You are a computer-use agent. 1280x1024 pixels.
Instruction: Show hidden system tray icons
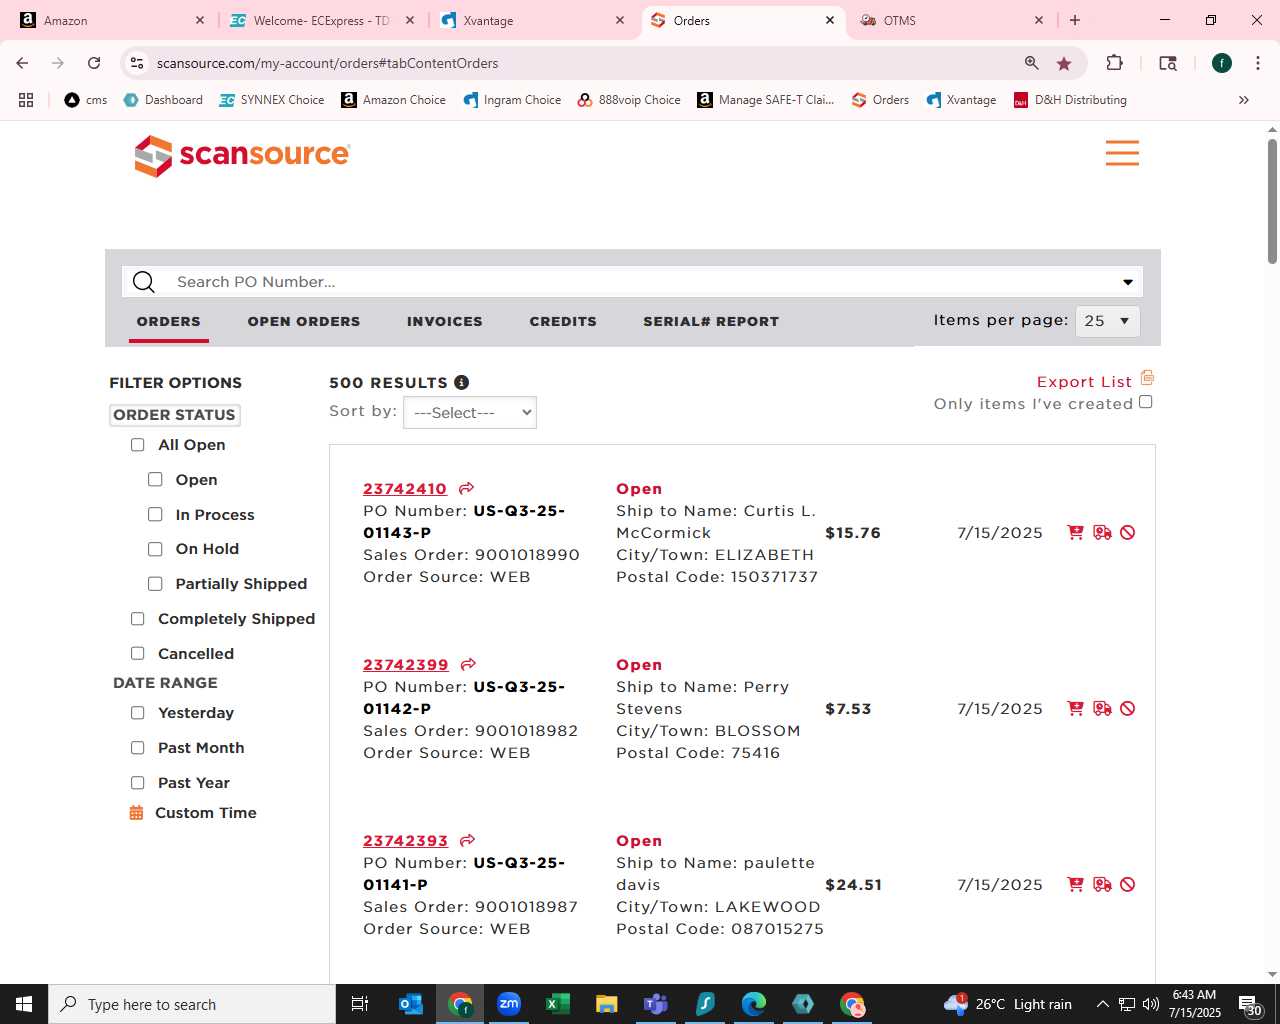[x=1102, y=1004]
